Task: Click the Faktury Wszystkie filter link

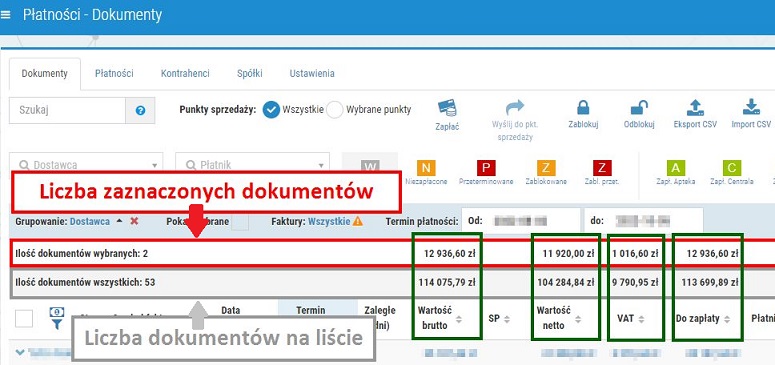Action: [x=329, y=222]
